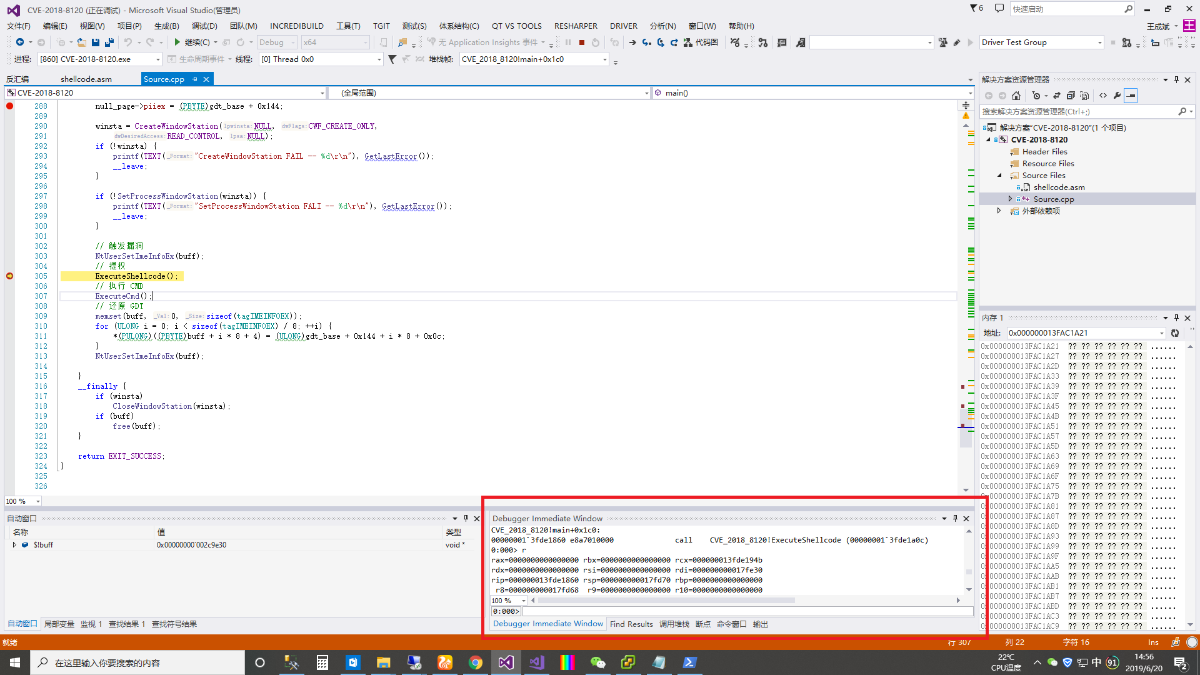Select shellcode.asm in Solution Explorer
This screenshot has height=675, width=1200.
coord(1058,187)
